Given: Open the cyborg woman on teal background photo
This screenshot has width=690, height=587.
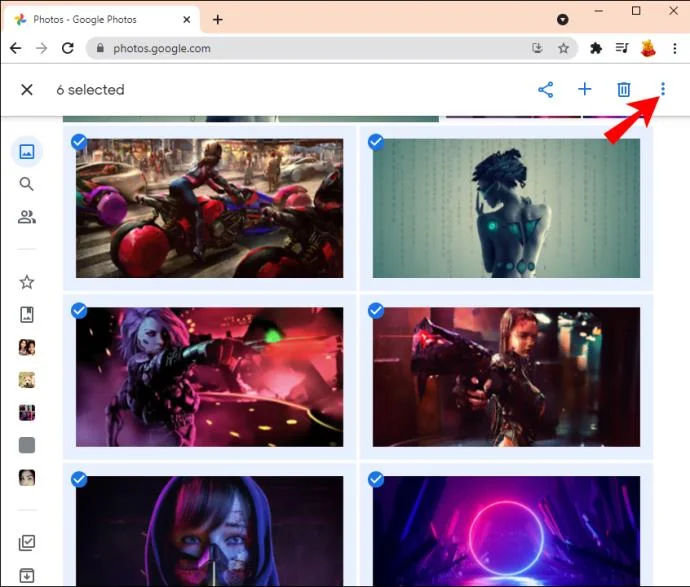Looking at the screenshot, I should coord(506,208).
